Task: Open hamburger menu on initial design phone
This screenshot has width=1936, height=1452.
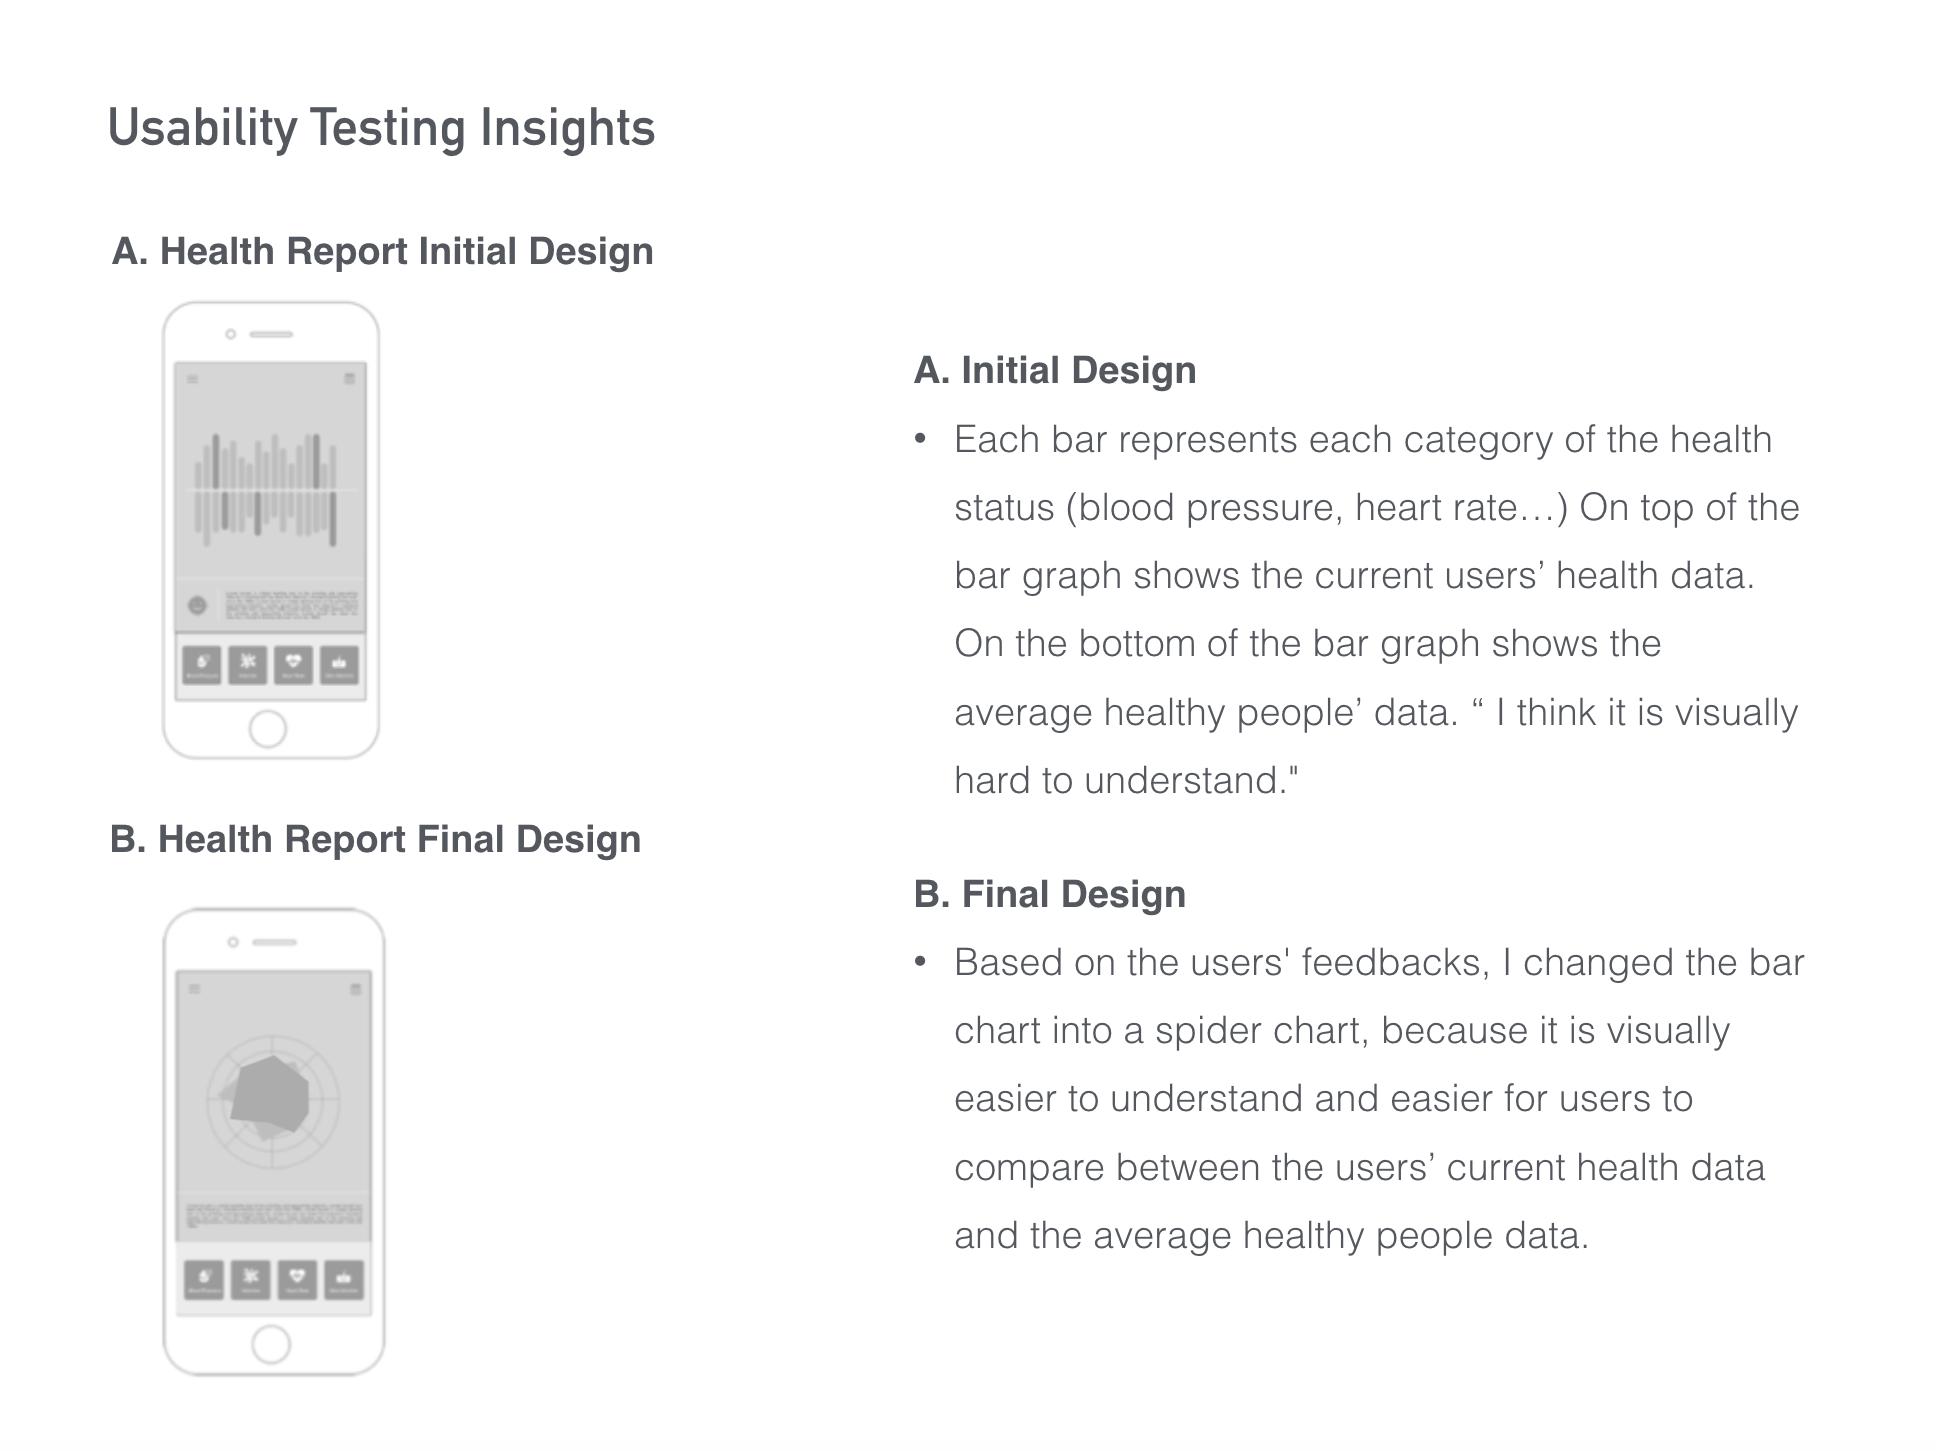Action: point(193,379)
